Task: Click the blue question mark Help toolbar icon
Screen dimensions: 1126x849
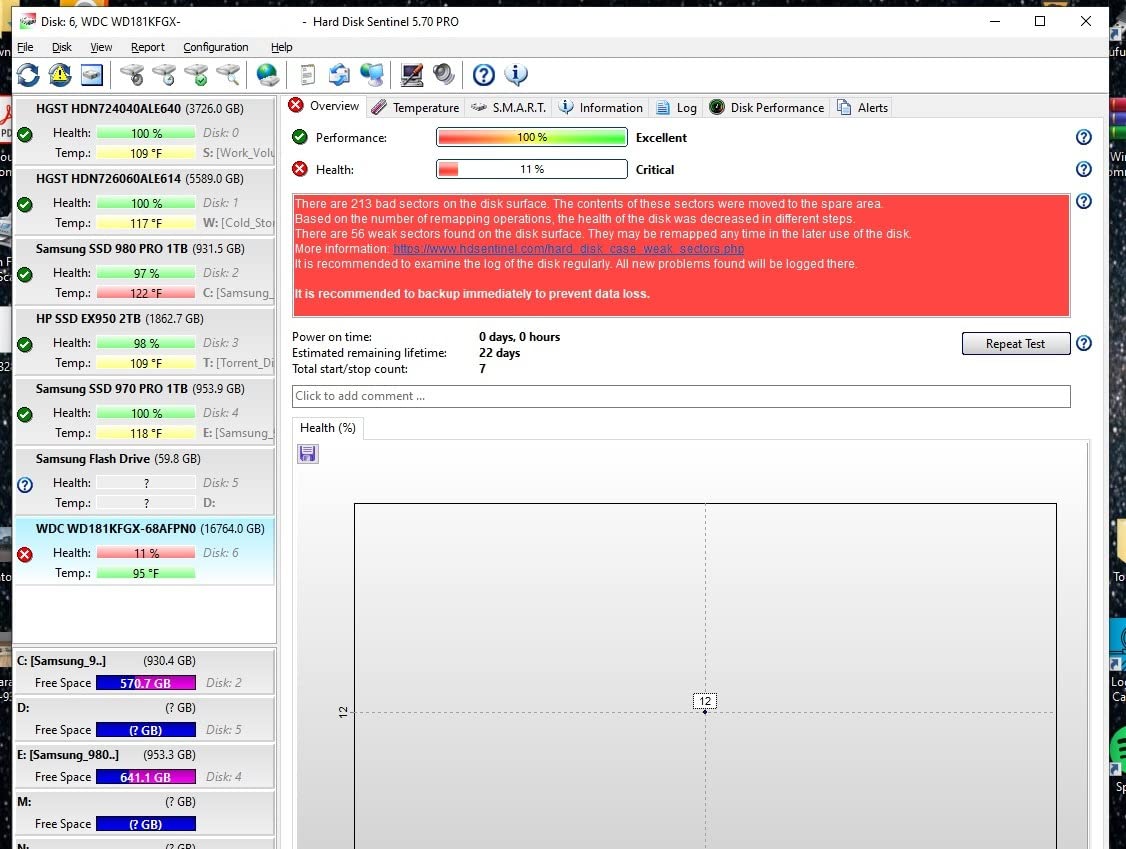Action: [483, 75]
